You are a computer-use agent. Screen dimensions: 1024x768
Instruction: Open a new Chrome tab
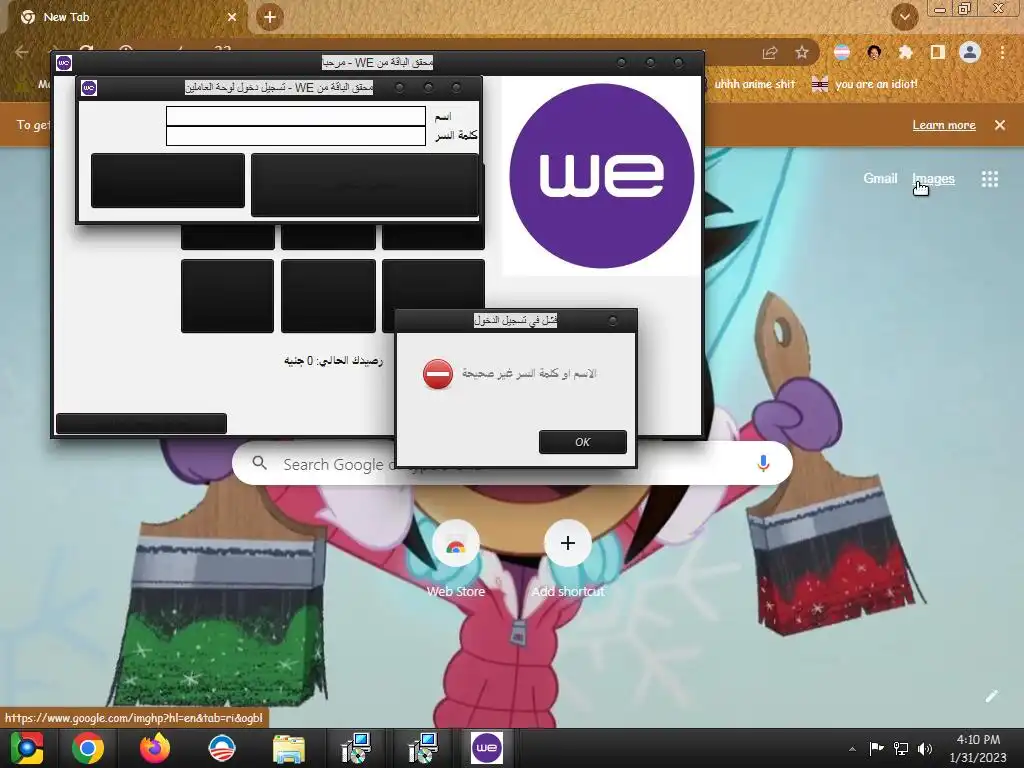pos(270,17)
